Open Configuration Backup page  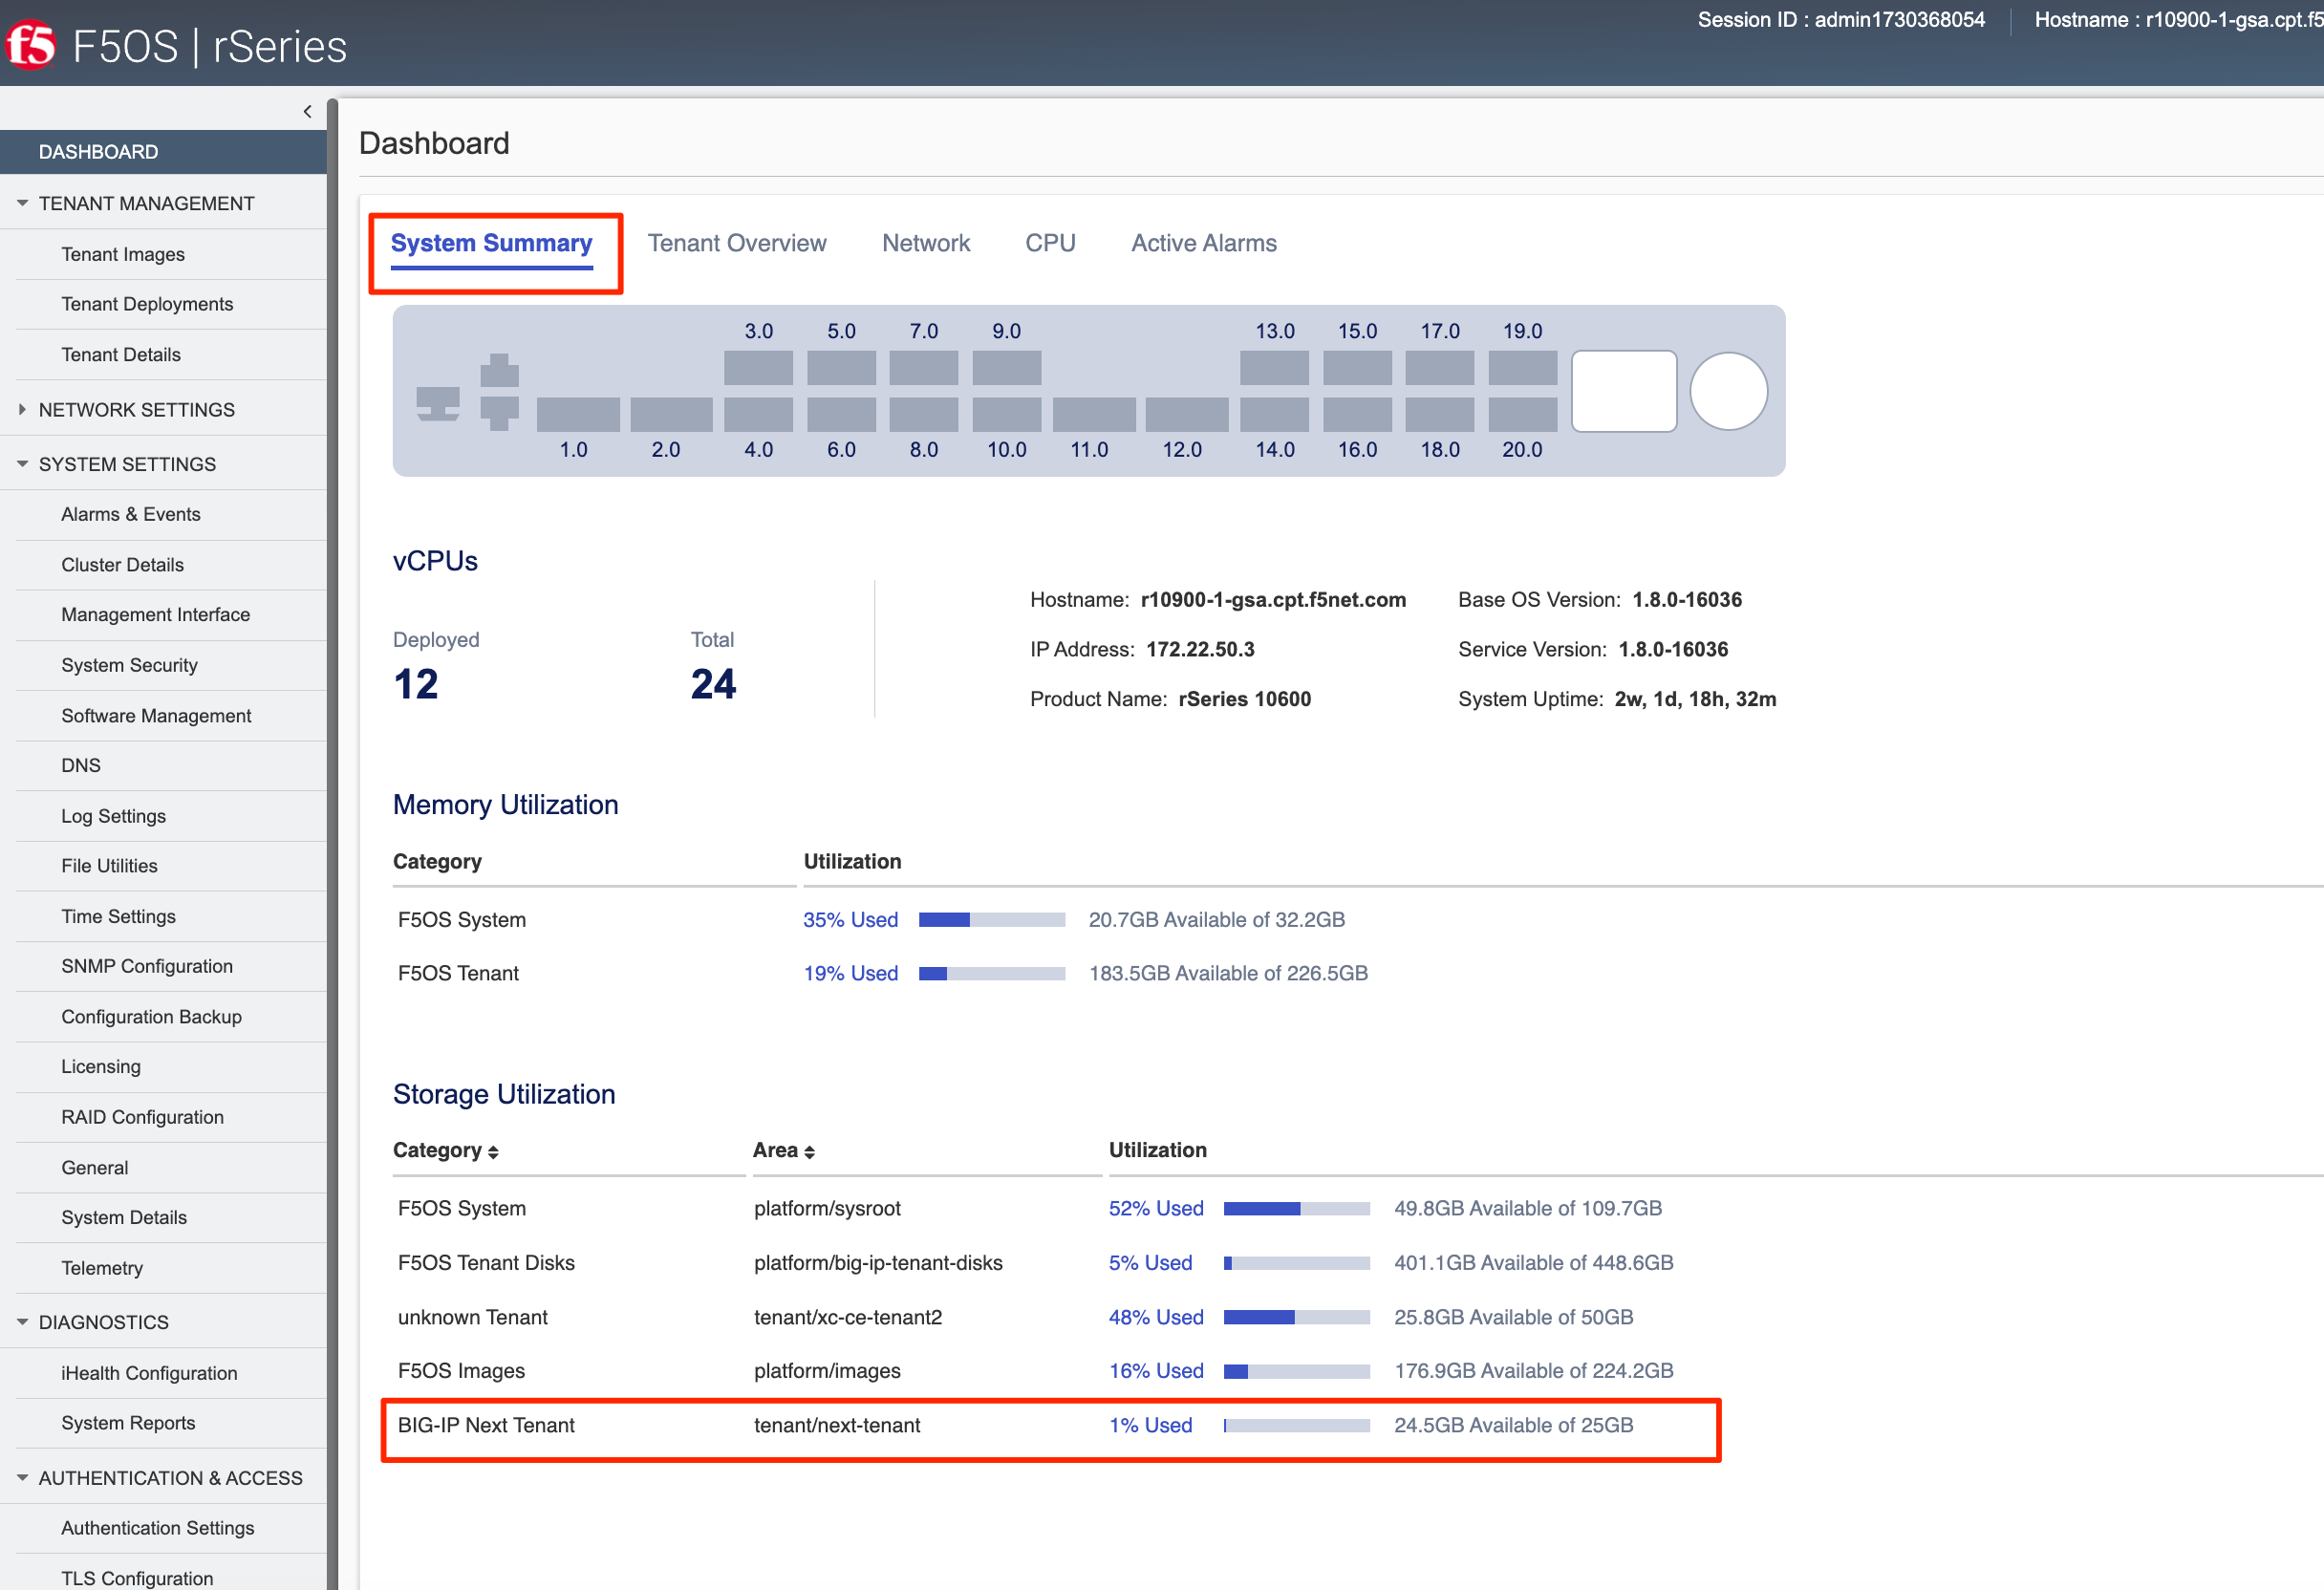pyautogui.click(x=151, y=1017)
